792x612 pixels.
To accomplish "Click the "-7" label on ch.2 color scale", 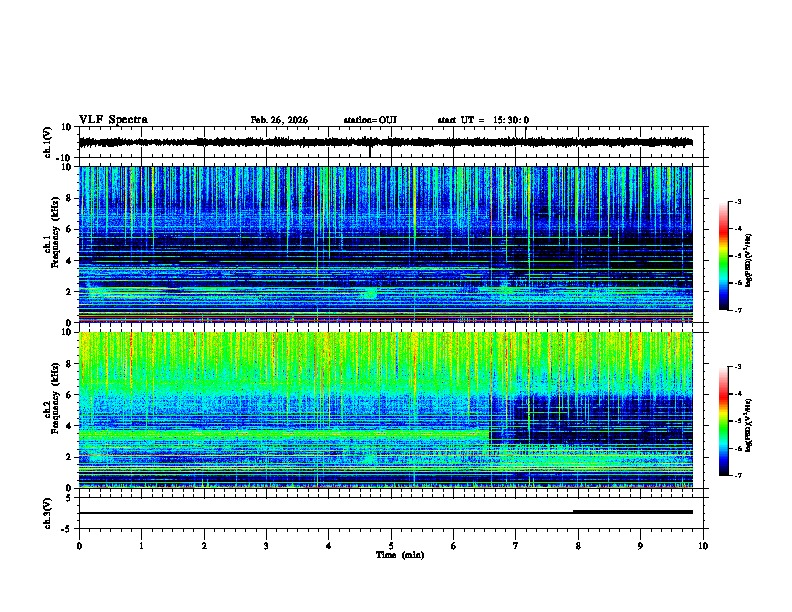I will [737, 476].
